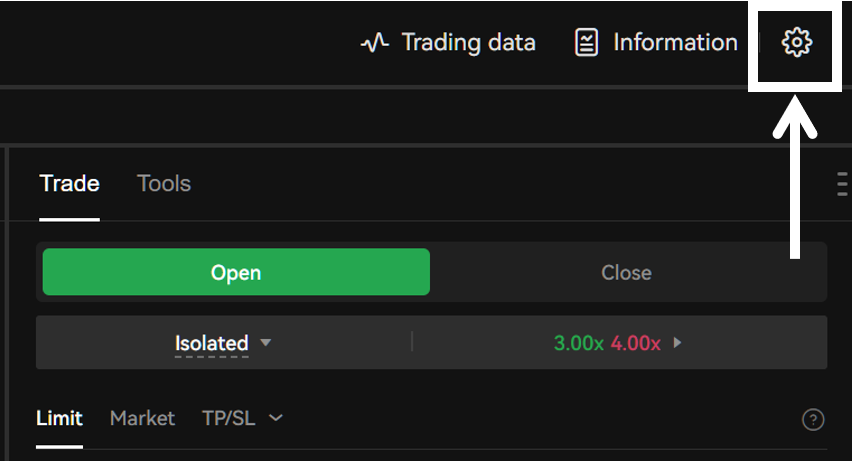Screen dimensions: 852x461
Task: Open the Information link
Action: coord(675,42)
